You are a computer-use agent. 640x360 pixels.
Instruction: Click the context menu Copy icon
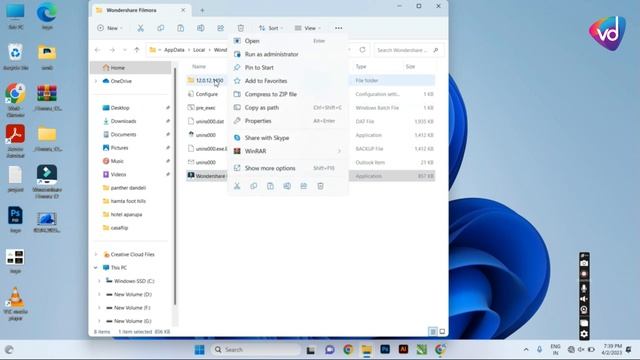pyautogui.click(x=253, y=186)
